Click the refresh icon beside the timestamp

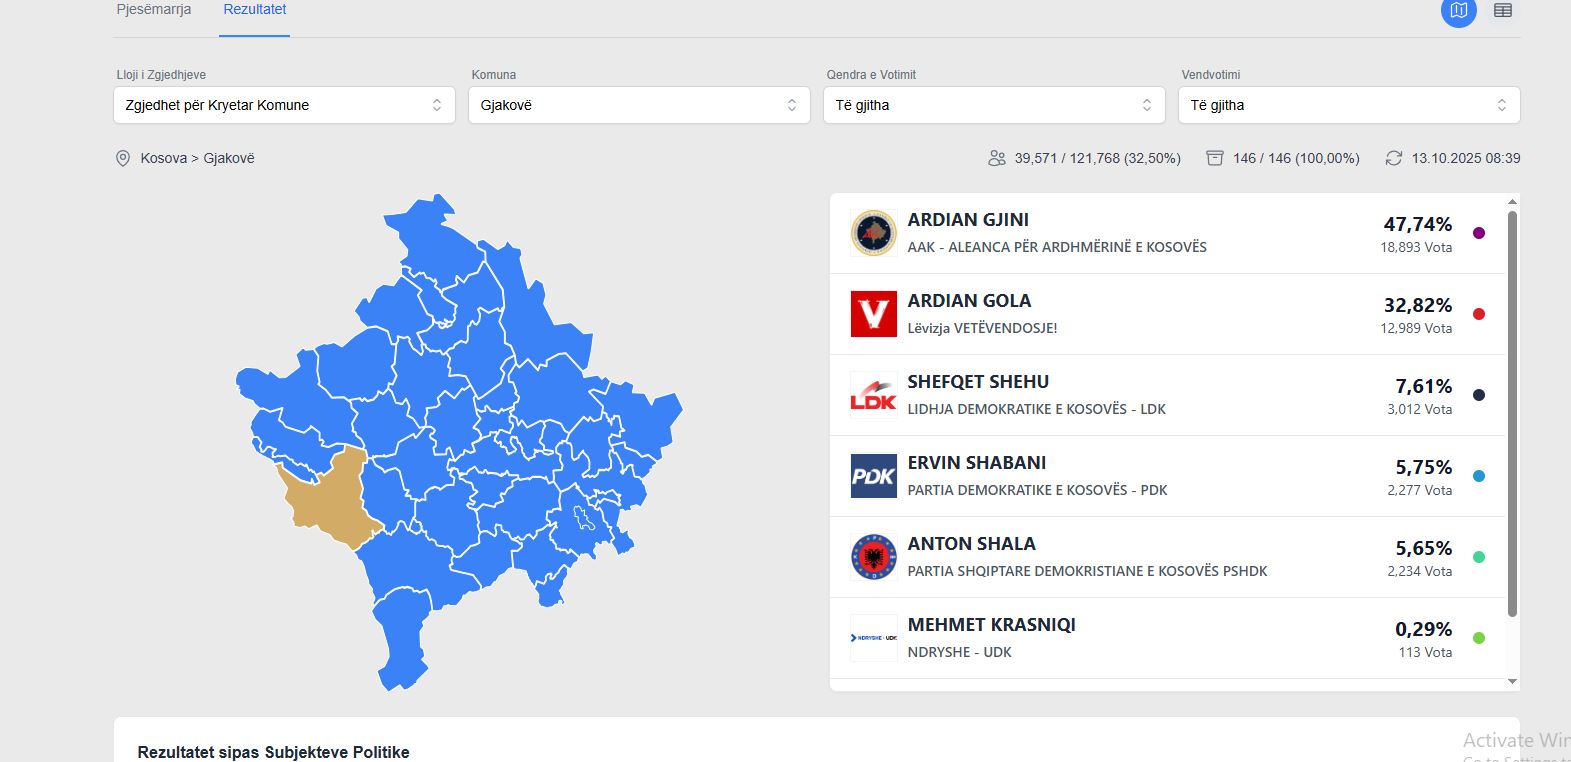pyautogui.click(x=1393, y=158)
